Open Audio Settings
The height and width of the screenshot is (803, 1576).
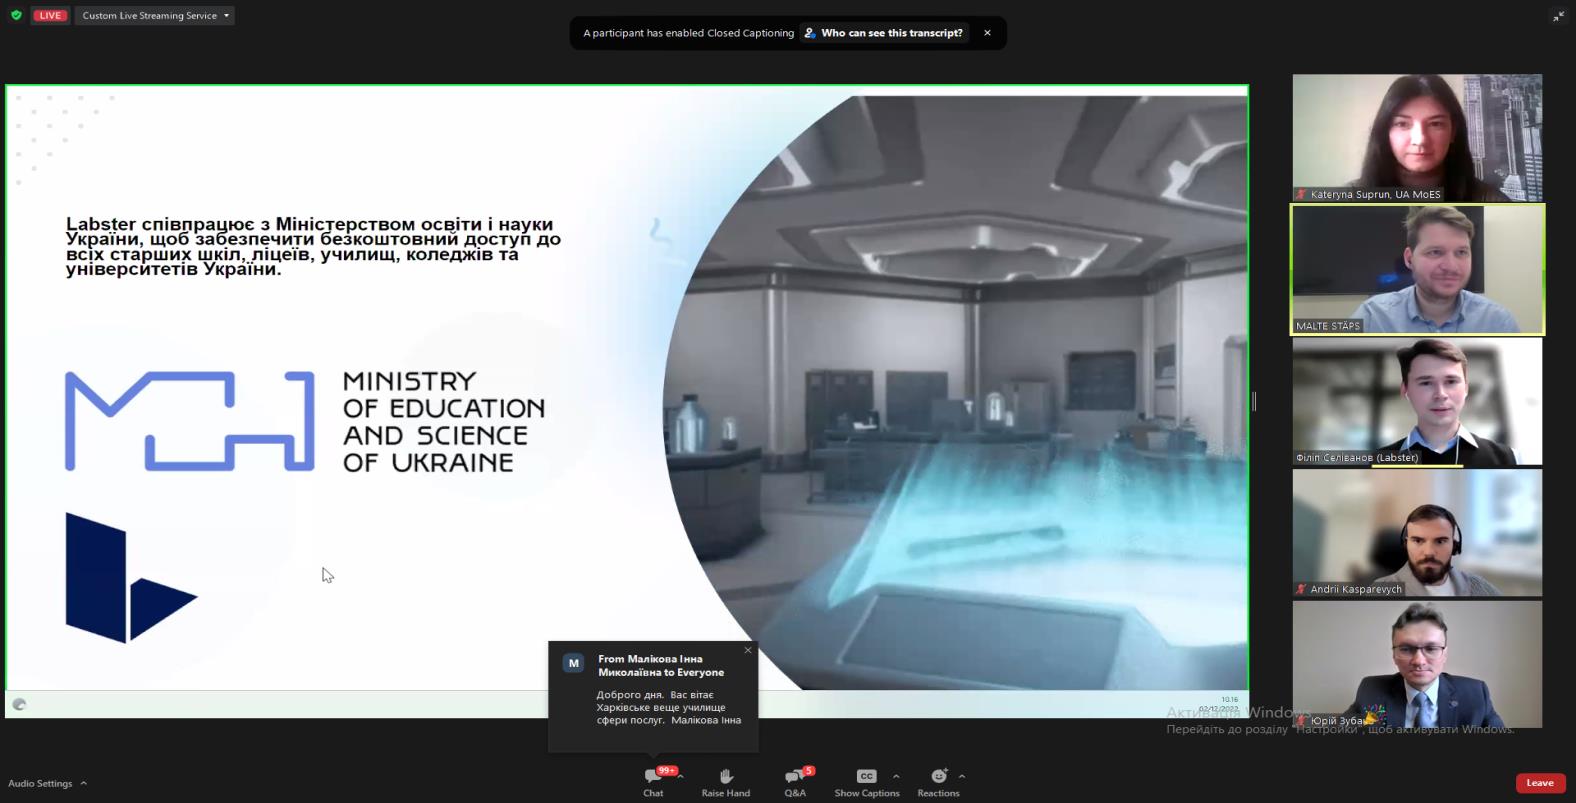pos(40,783)
